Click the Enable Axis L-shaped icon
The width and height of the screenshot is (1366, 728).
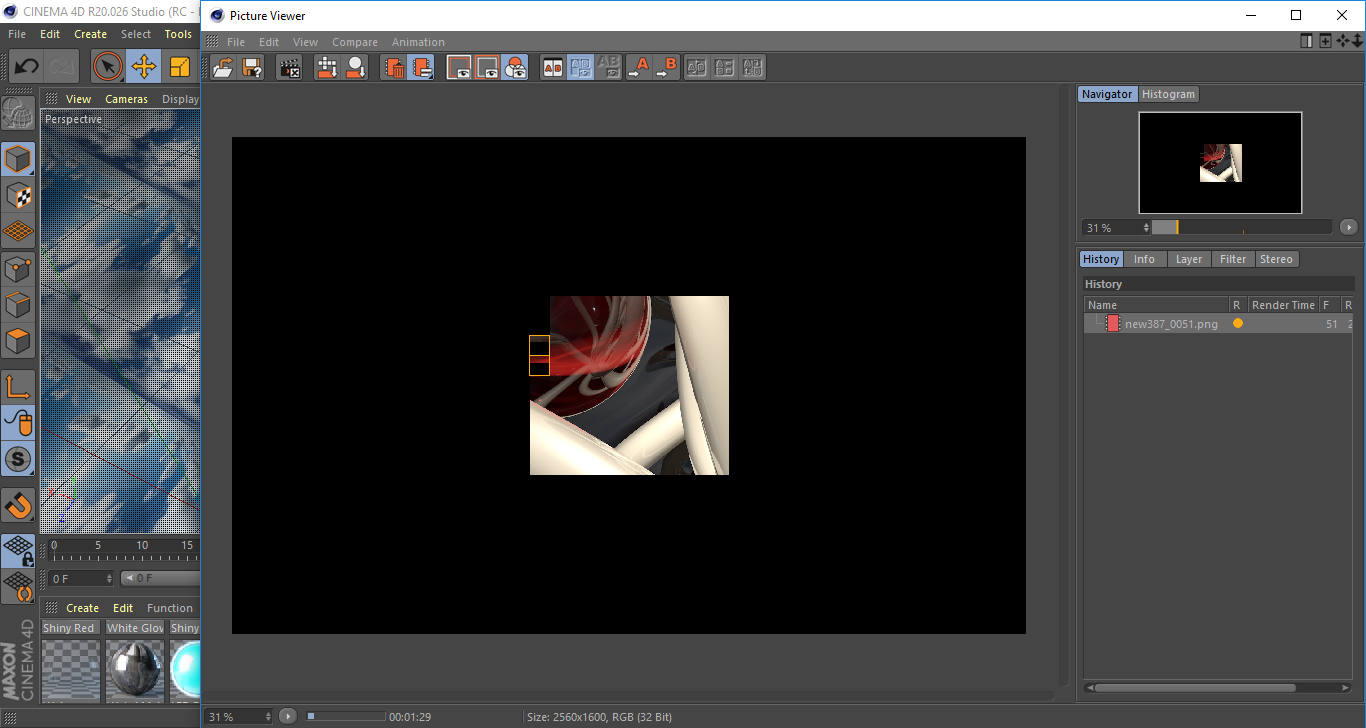(18, 387)
